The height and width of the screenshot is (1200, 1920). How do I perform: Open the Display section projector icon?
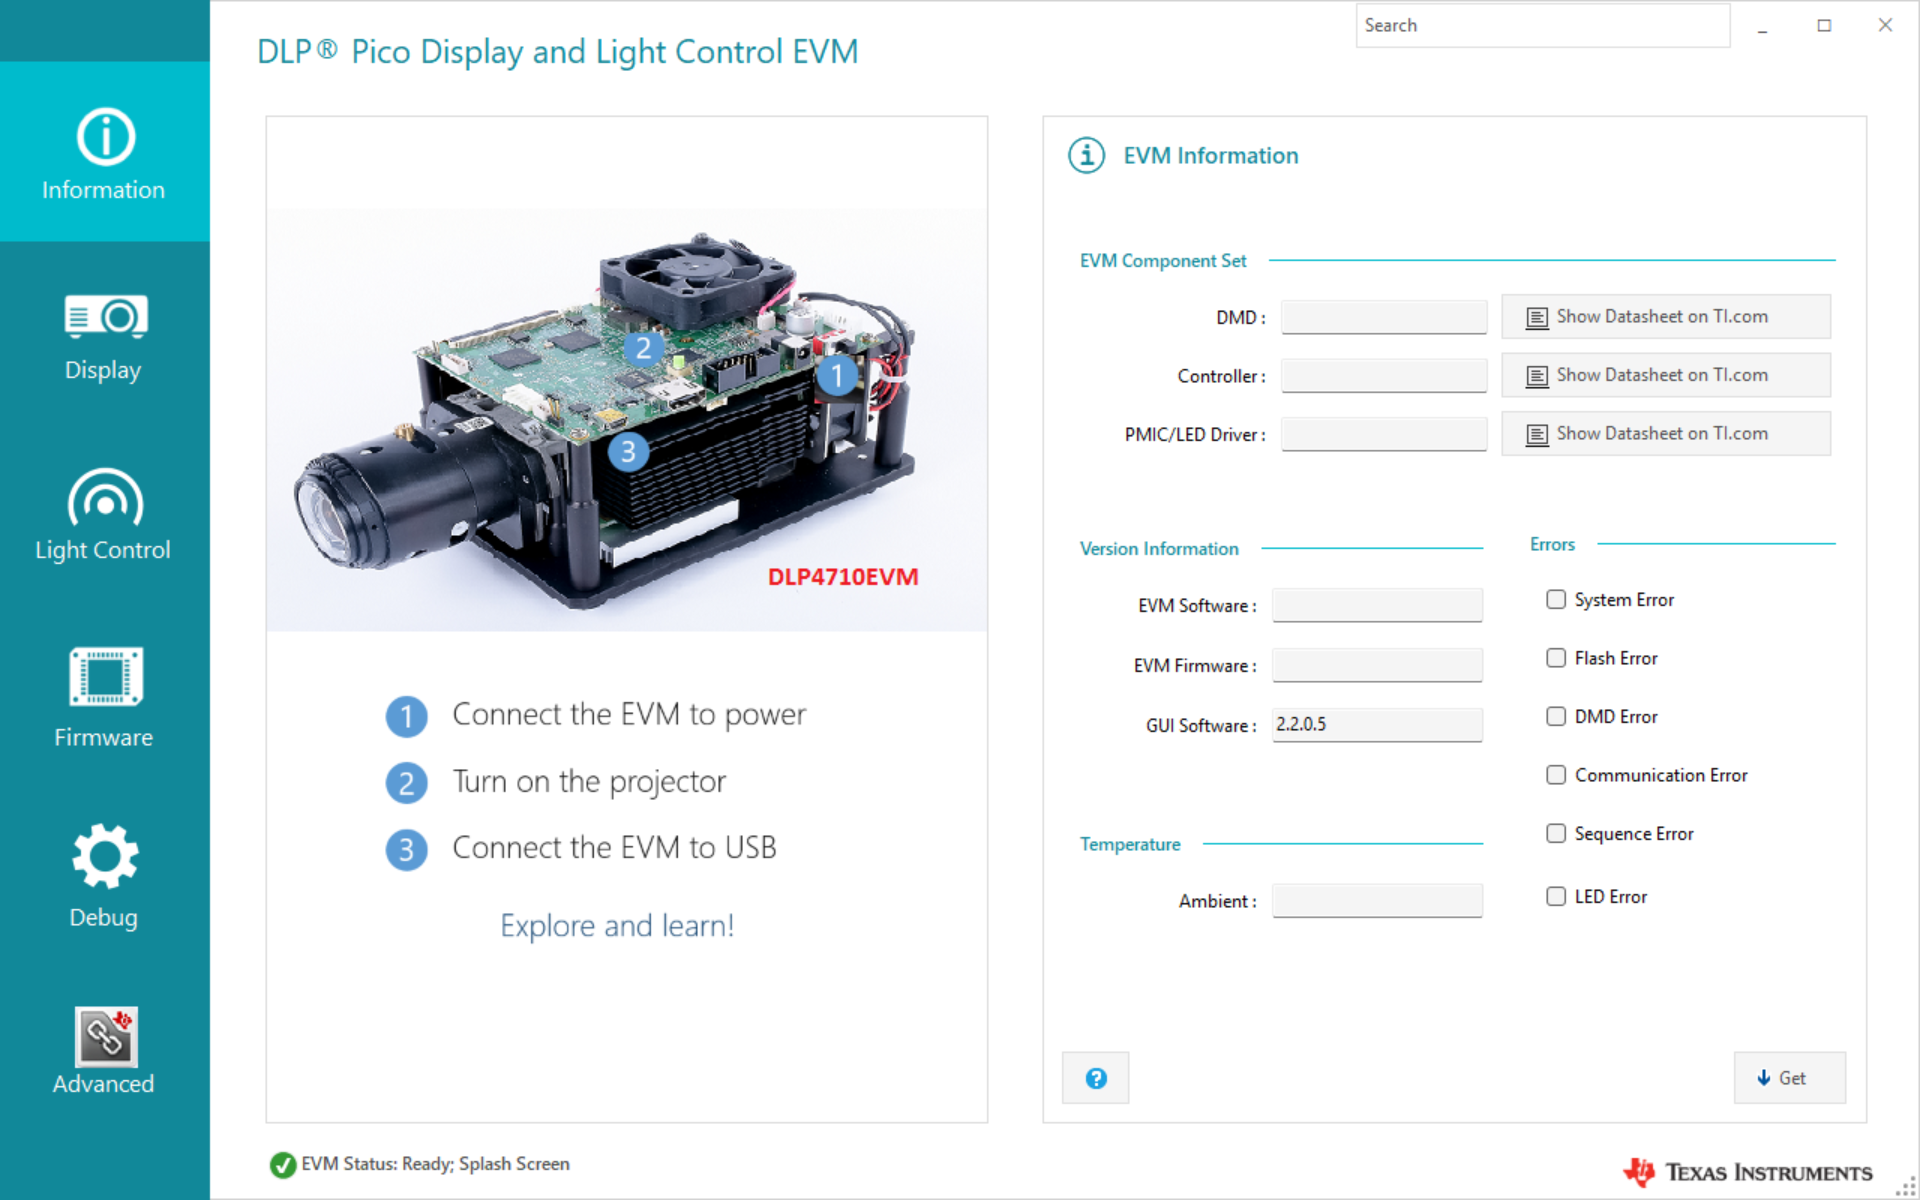(x=105, y=318)
